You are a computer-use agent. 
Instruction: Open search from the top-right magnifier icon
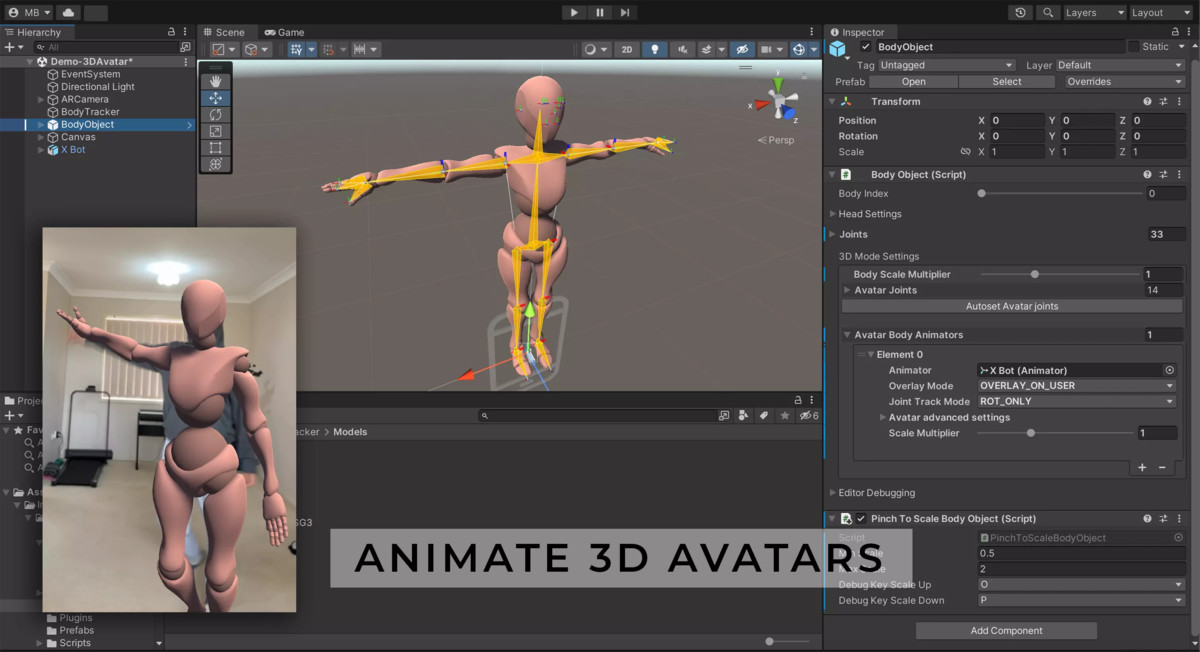1047,13
